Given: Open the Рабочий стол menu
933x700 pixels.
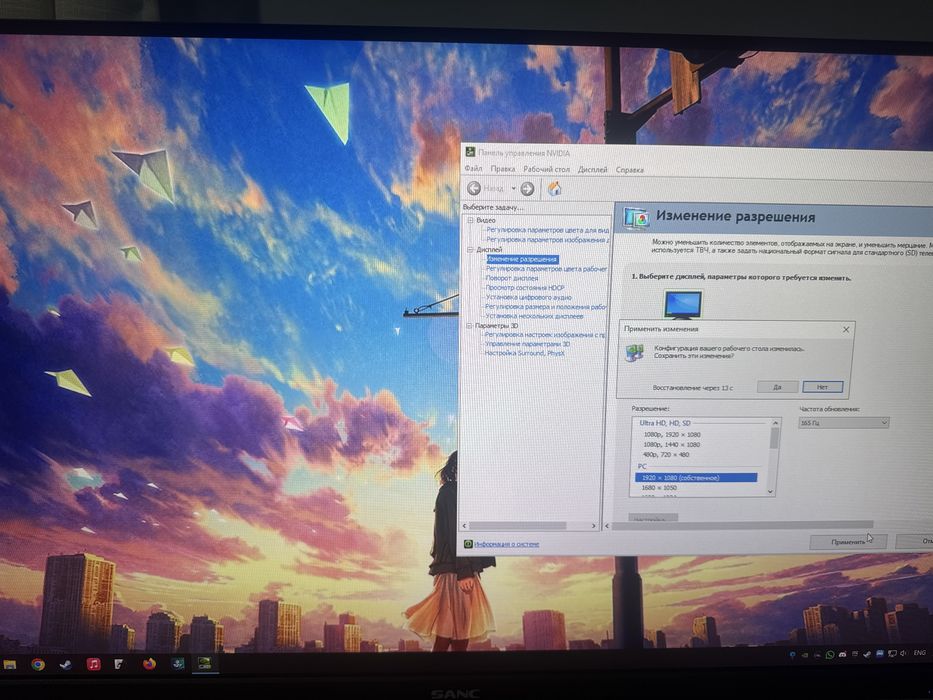Looking at the screenshot, I should 546,170.
